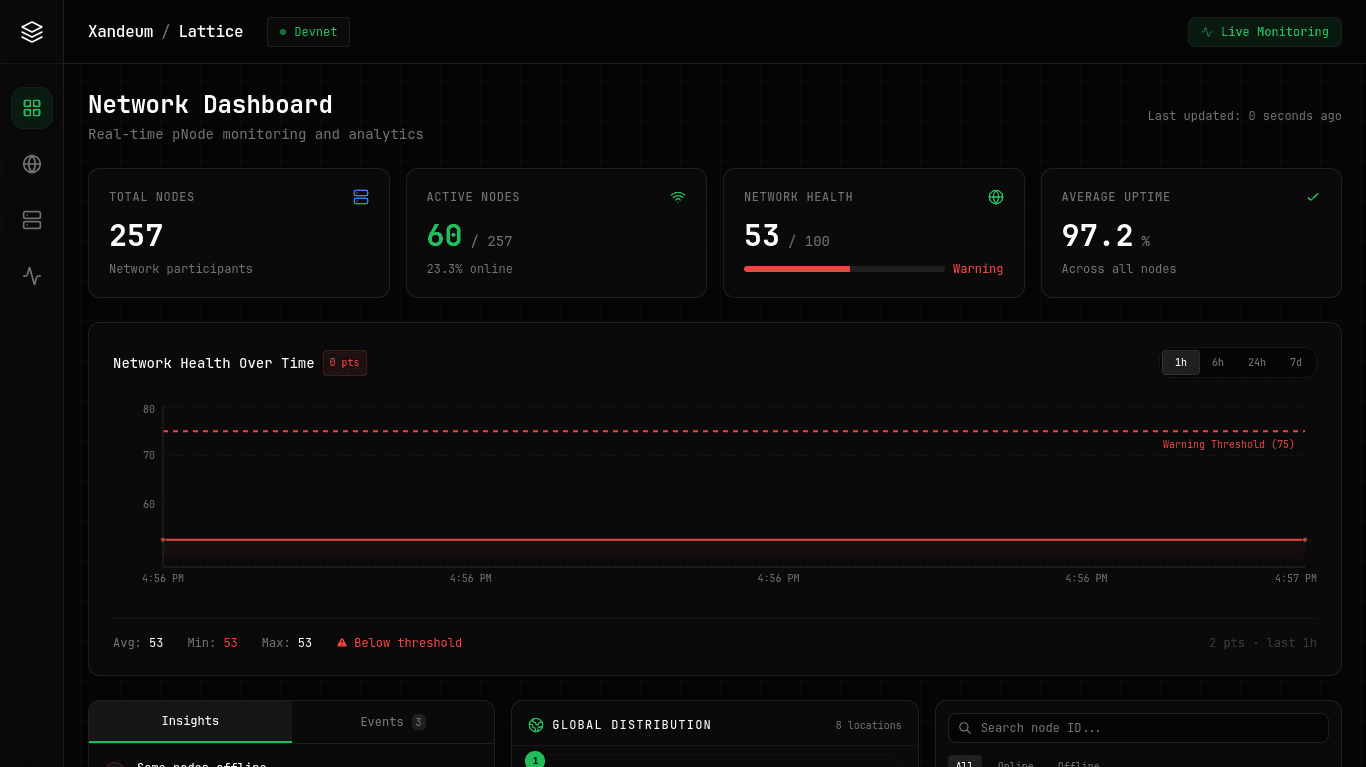Open the Insights tab
The height and width of the screenshot is (767, 1366).
(x=190, y=721)
